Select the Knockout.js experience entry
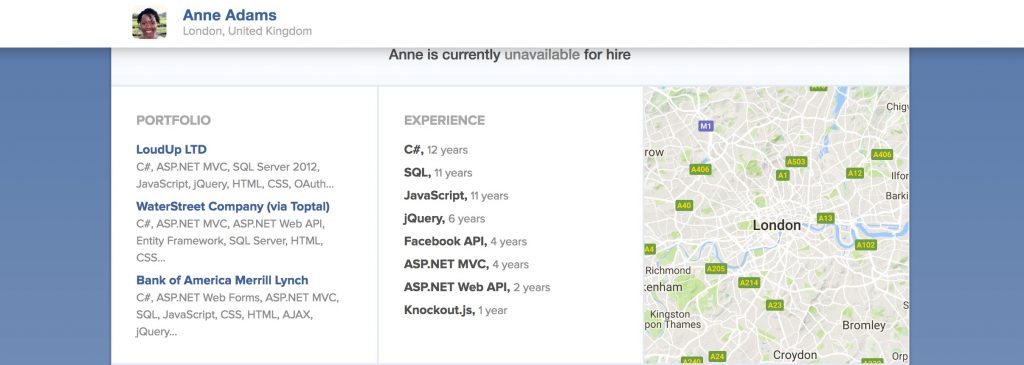This screenshot has height=365, width=1024. pos(455,310)
